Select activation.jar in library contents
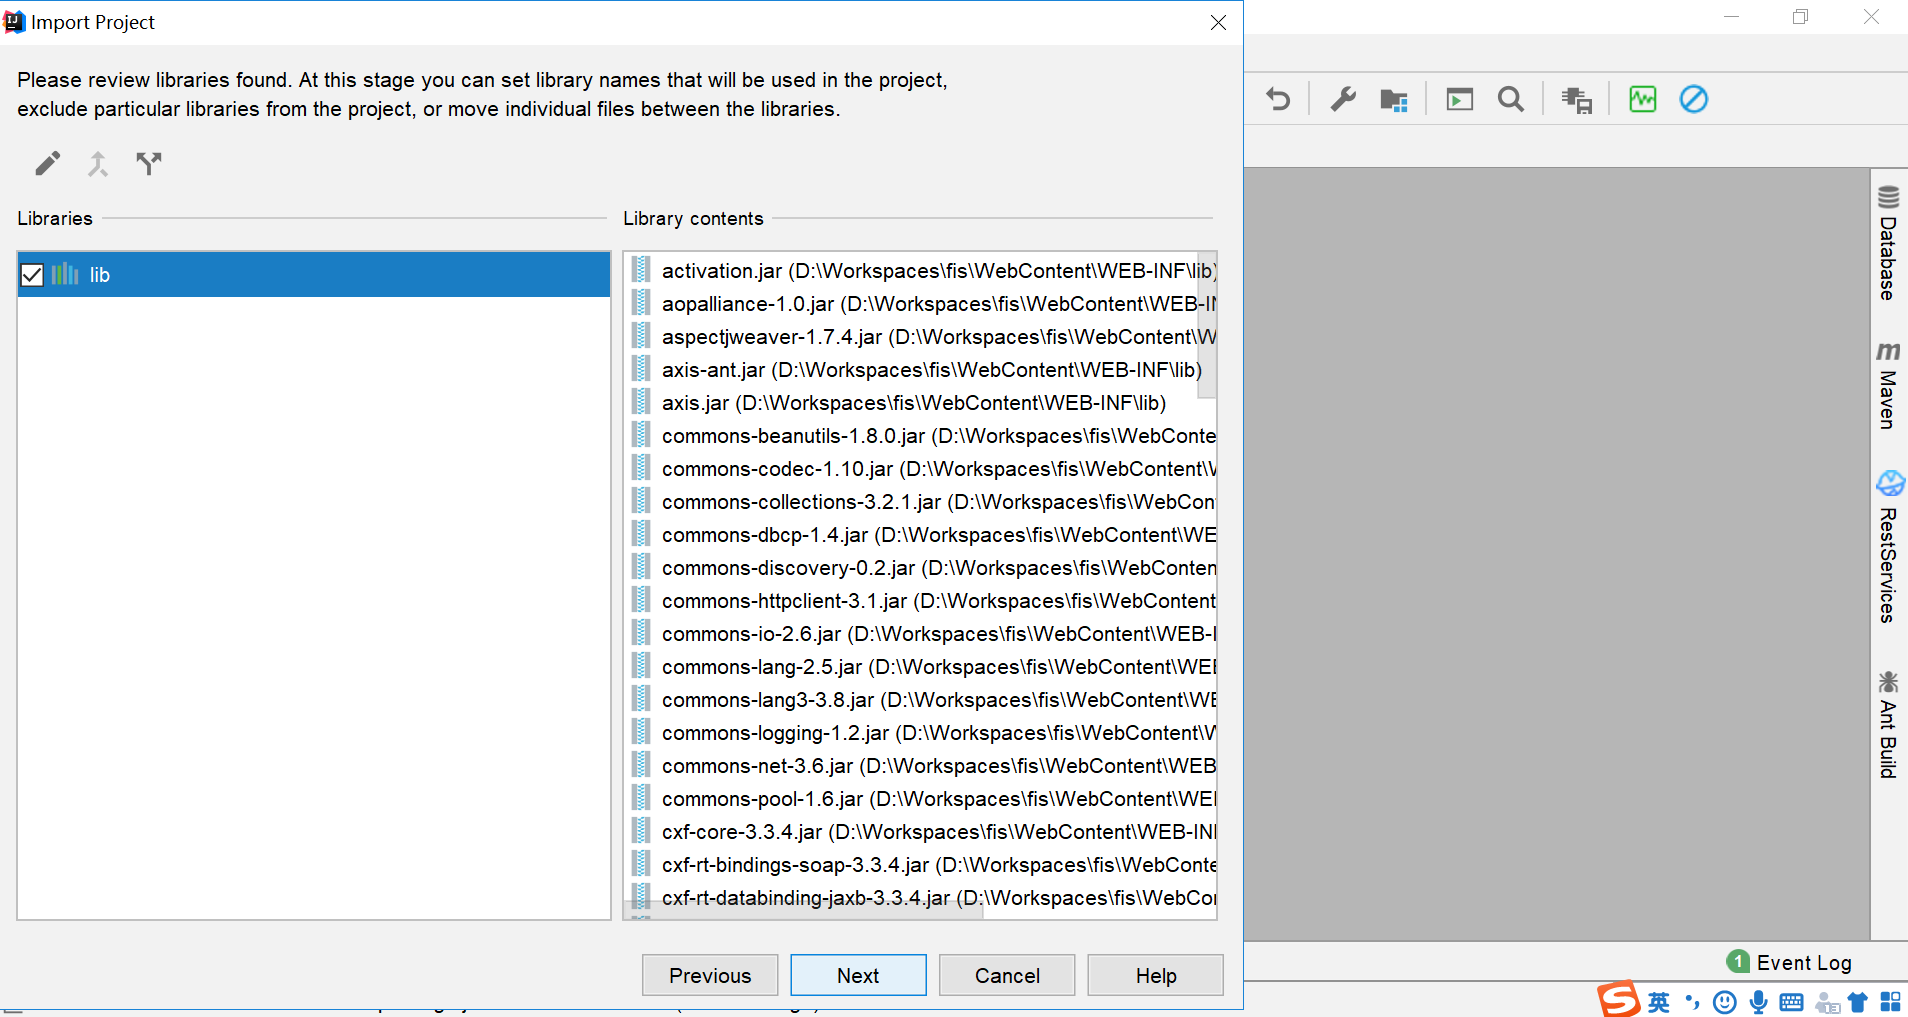The height and width of the screenshot is (1017, 1908). click(923, 271)
